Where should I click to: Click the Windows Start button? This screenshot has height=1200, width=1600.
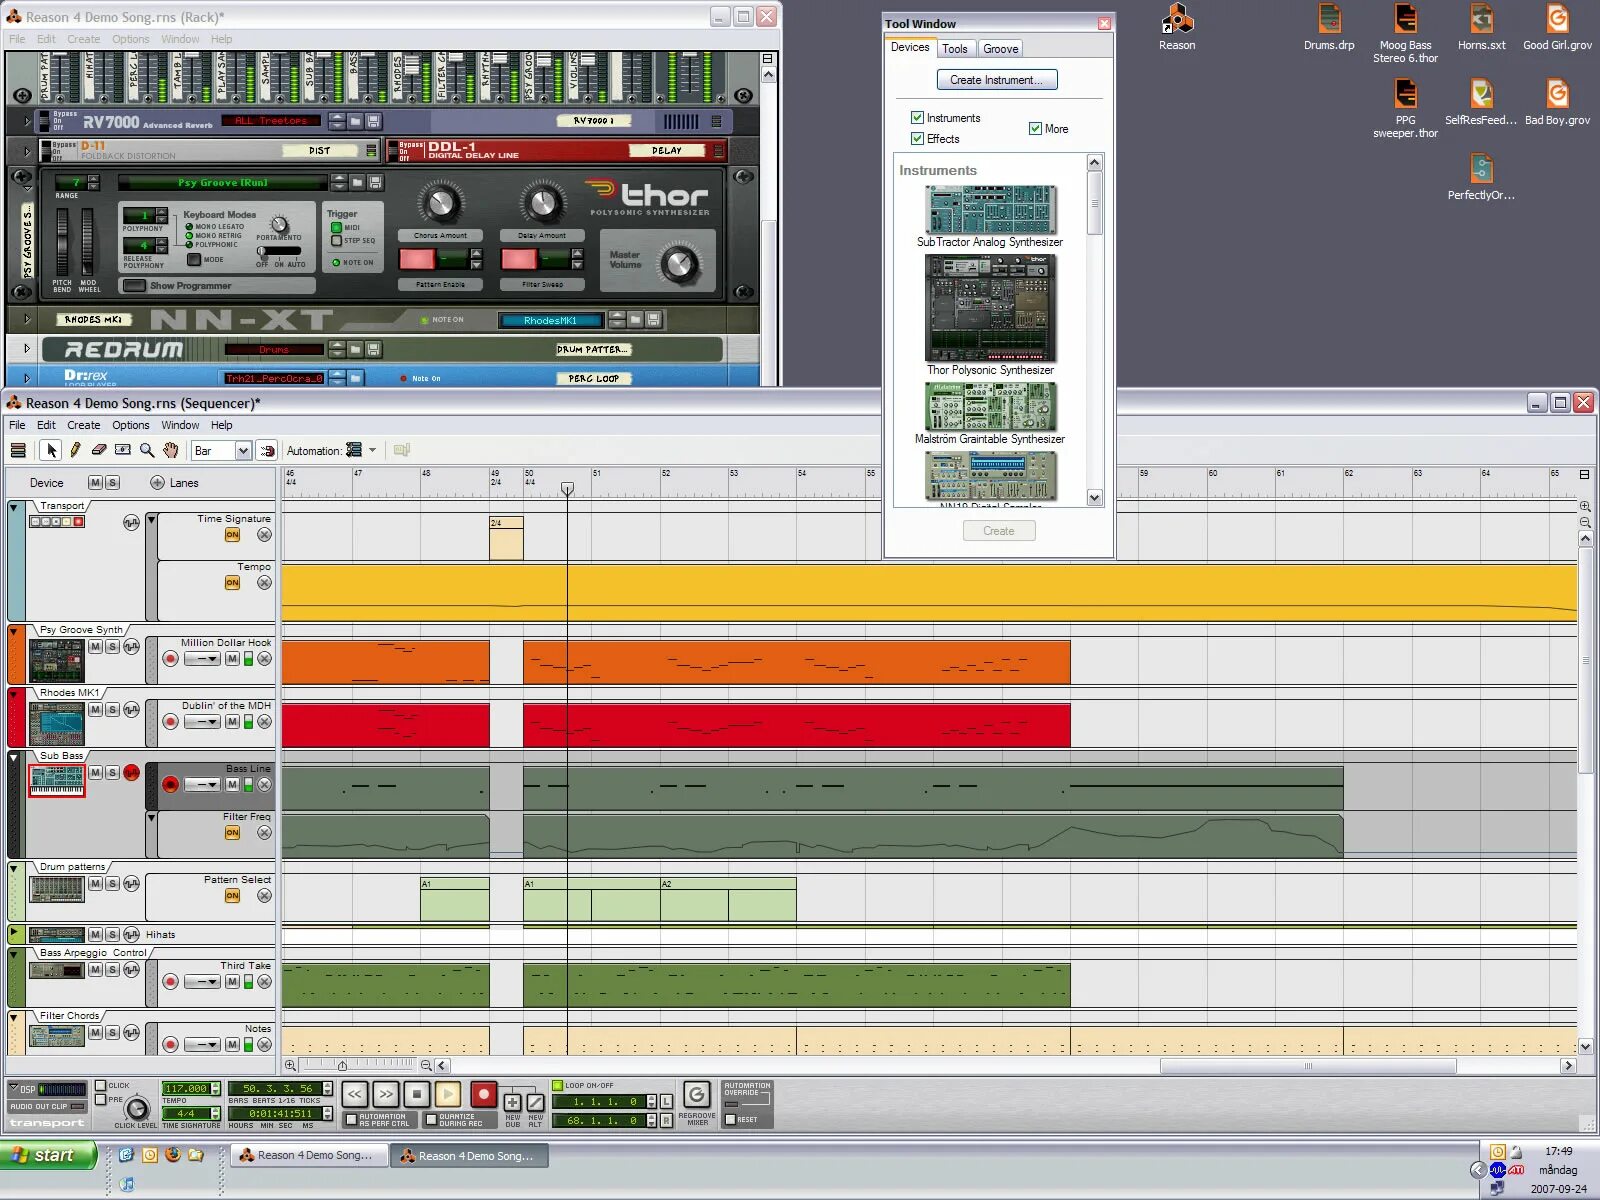pos(48,1155)
